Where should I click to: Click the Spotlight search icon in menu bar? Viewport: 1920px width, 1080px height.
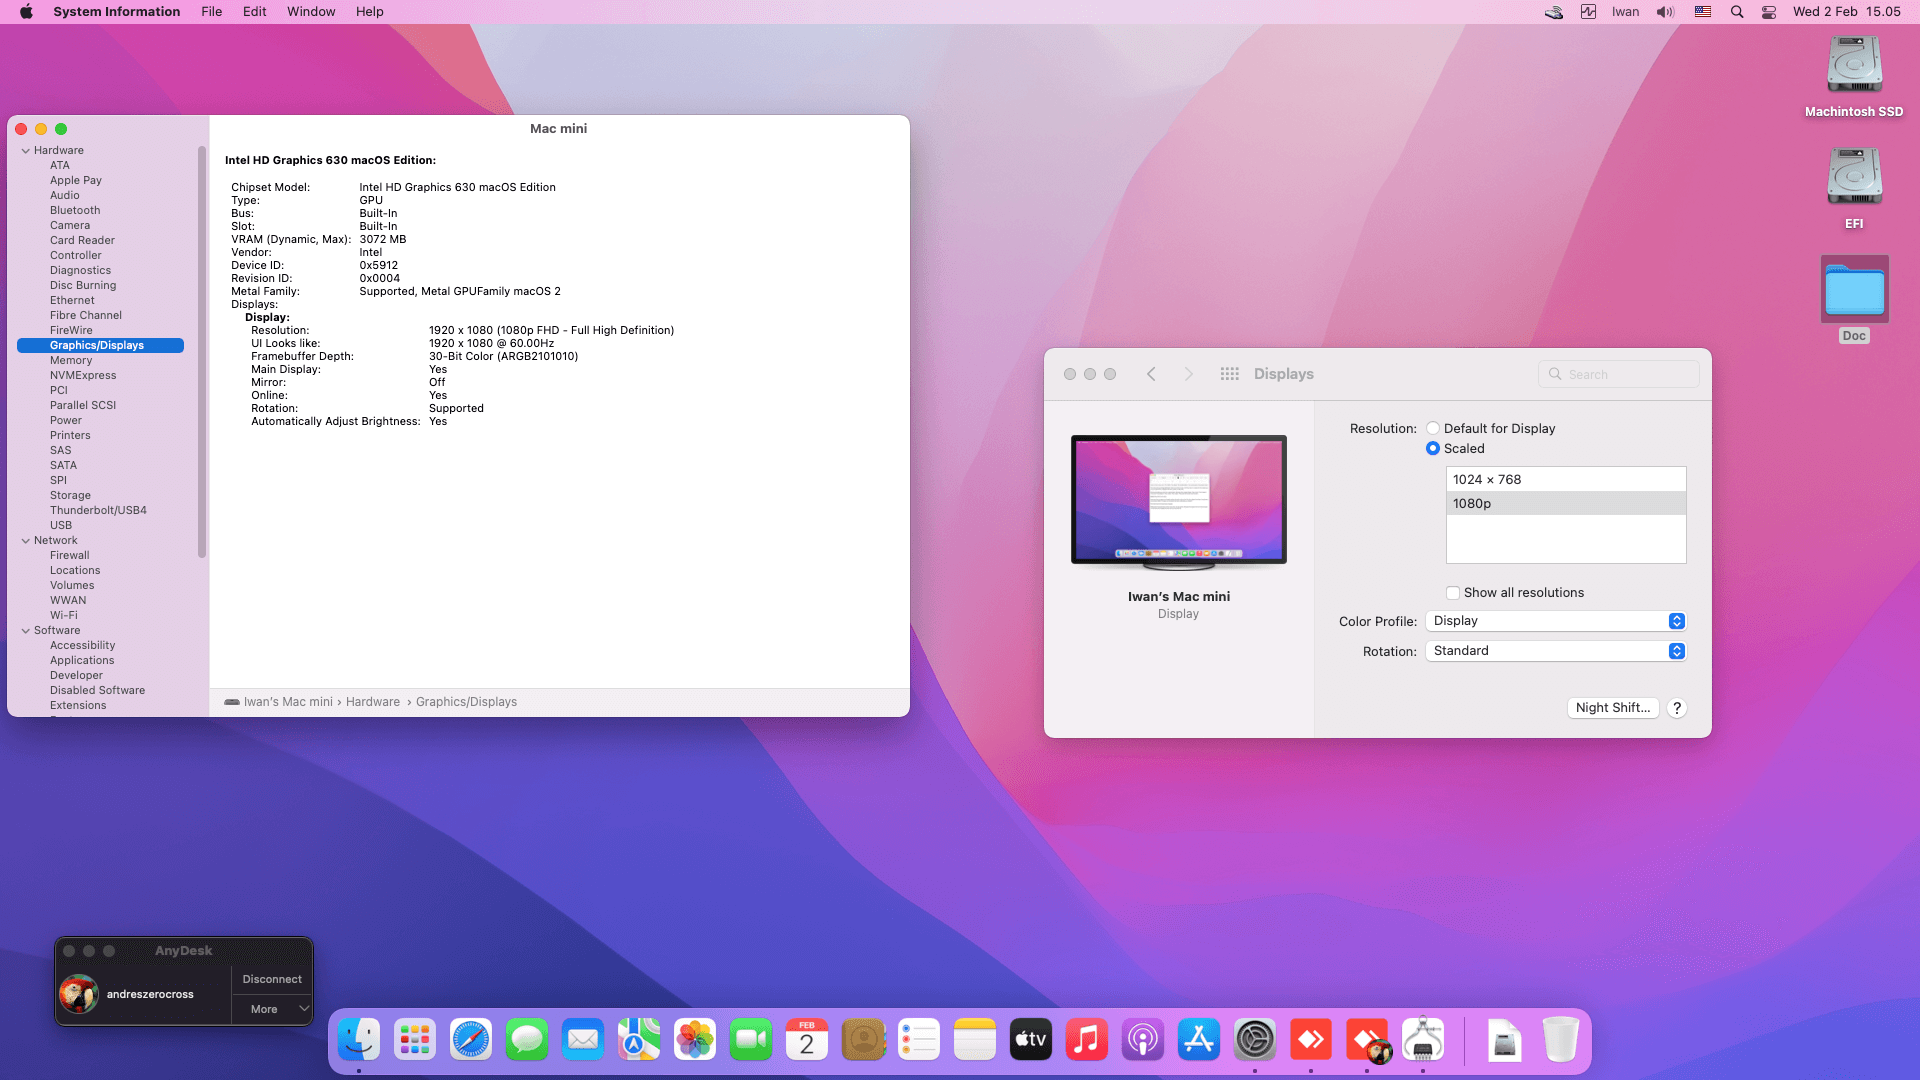[1737, 12]
